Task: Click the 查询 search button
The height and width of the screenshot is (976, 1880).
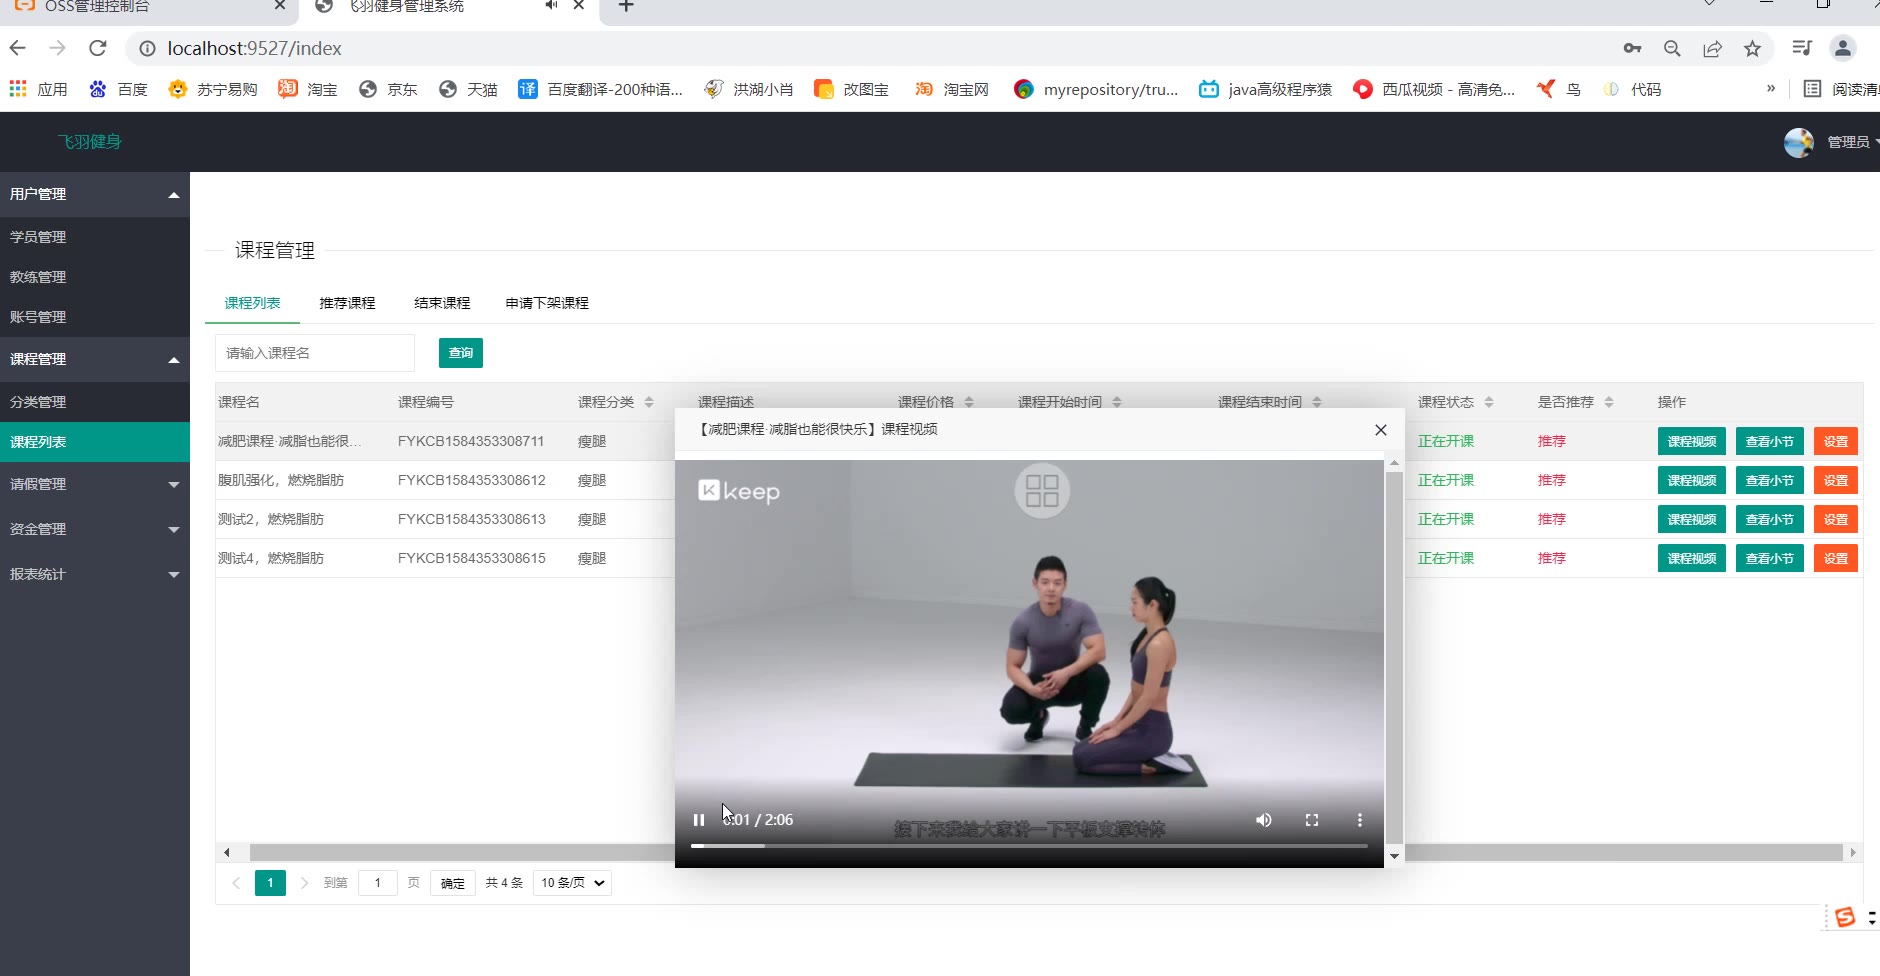Action: point(461,353)
